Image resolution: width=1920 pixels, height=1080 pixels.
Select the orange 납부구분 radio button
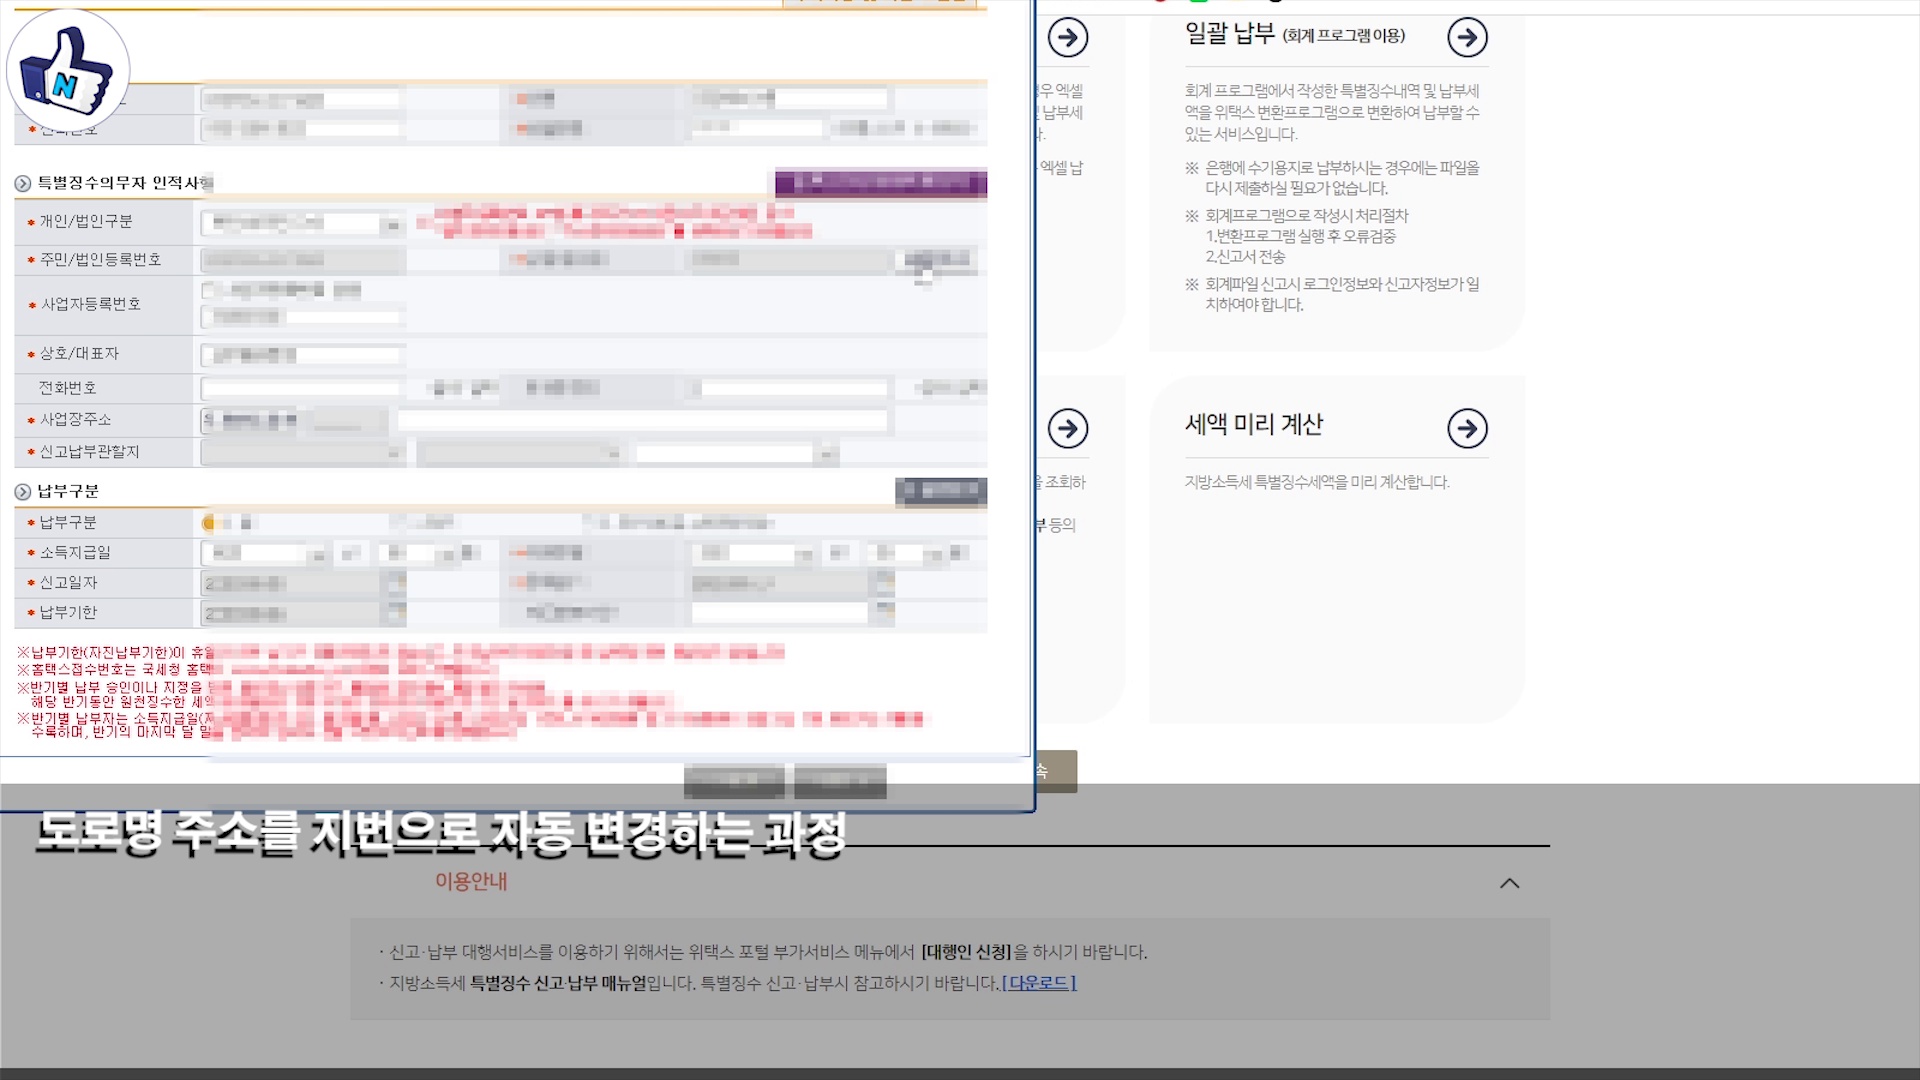pyautogui.click(x=209, y=523)
